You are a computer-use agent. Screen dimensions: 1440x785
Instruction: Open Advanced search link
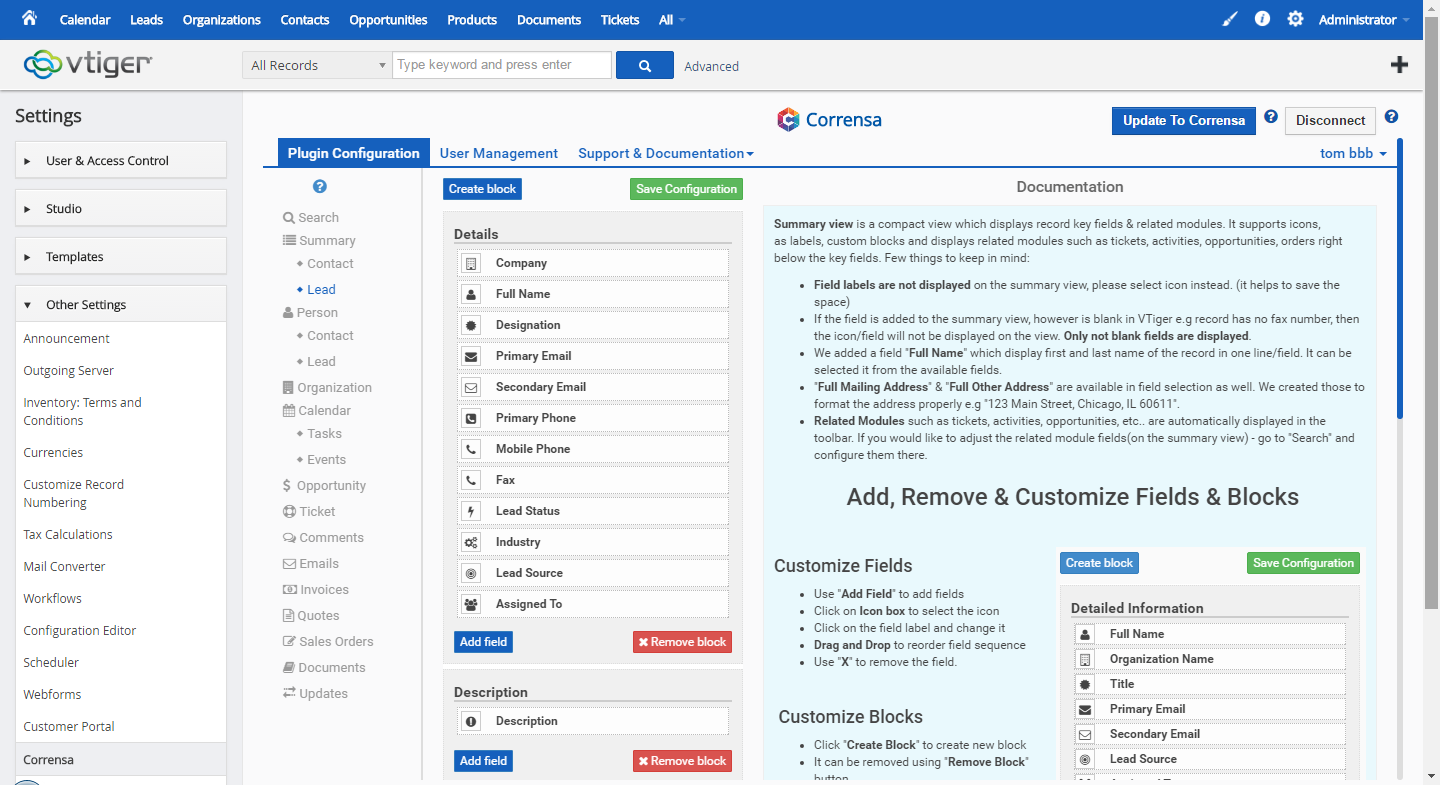[712, 66]
